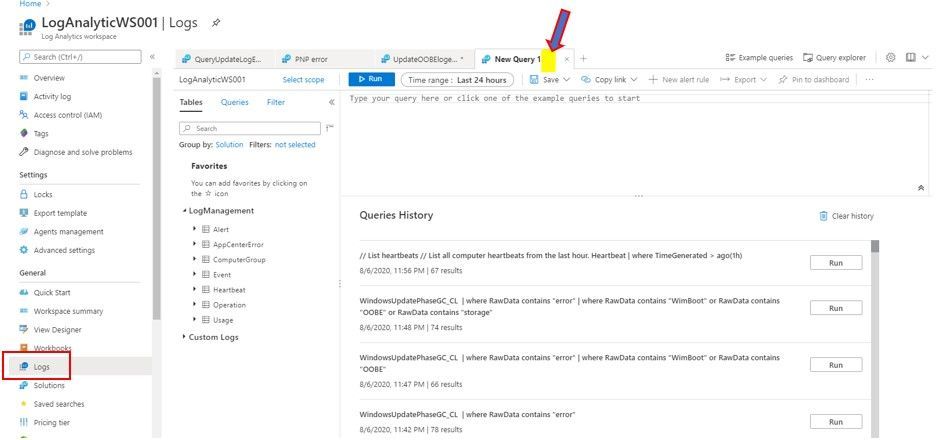The height and width of the screenshot is (440, 942).
Task: Open Tags in the sidebar
Action: tap(41, 133)
